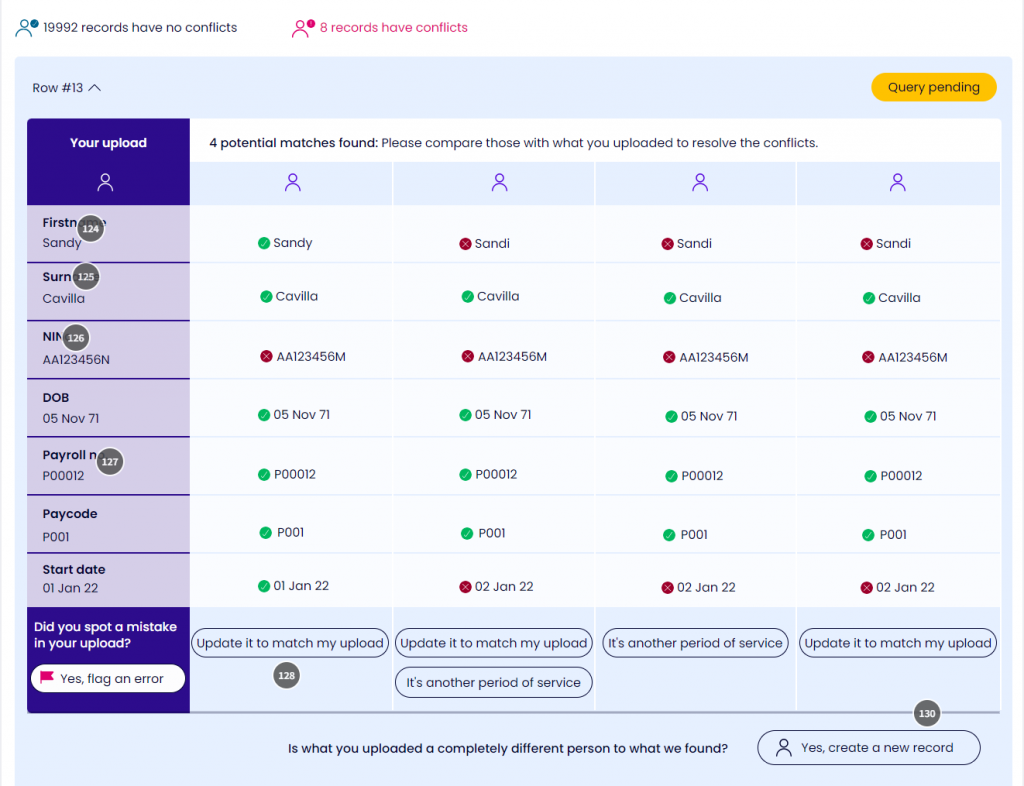Collapse Row #13 using the chevron

(95, 88)
